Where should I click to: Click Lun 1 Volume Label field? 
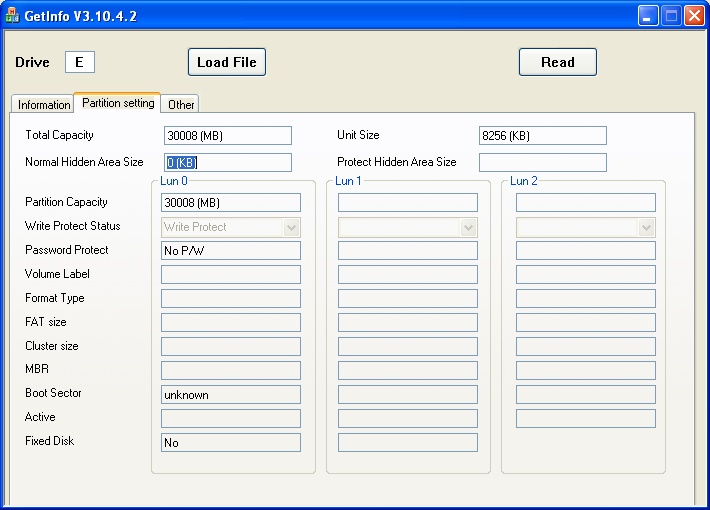click(408, 274)
